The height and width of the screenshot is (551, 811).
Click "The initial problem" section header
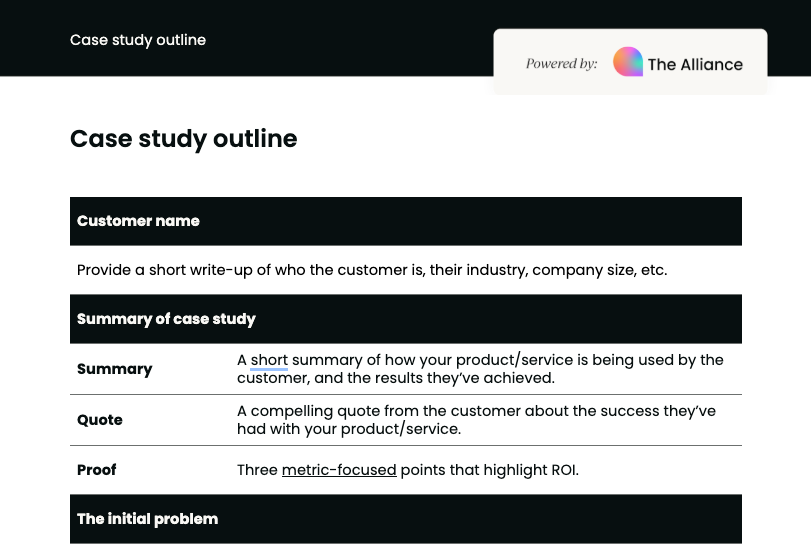[406, 519]
